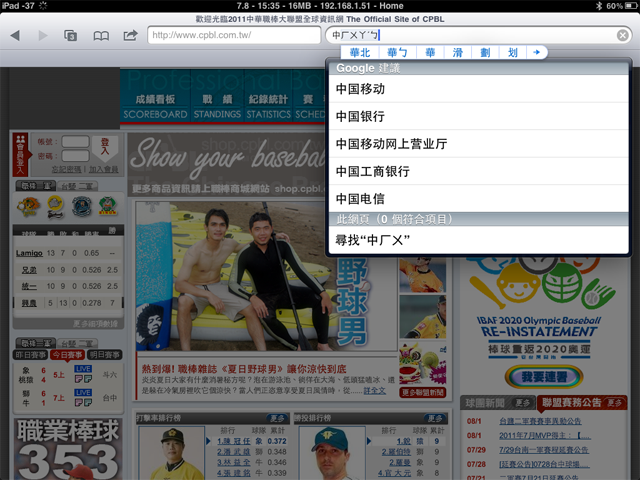Open the SCOREBOARD nav tab
This screenshot has width=640, height=480.
(155, 107)
